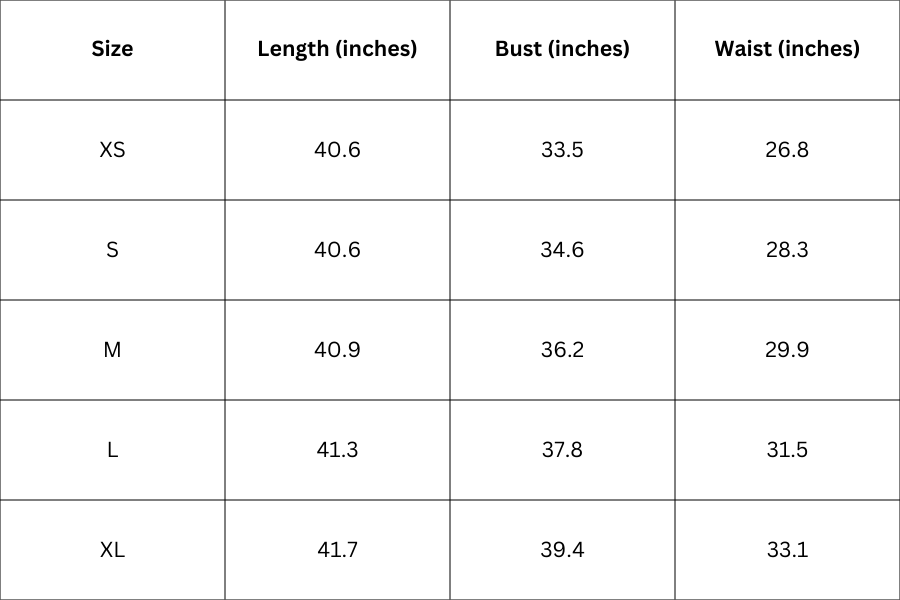Select the S size row label

[112, 250]
